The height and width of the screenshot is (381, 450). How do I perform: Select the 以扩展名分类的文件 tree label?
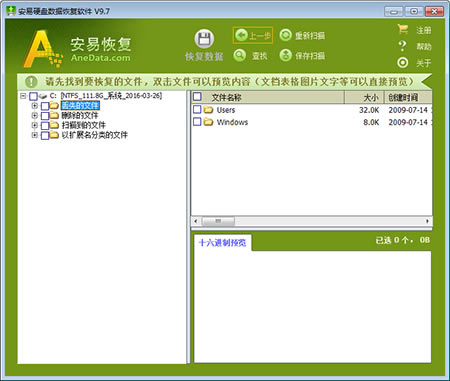(x=95, y=135)
